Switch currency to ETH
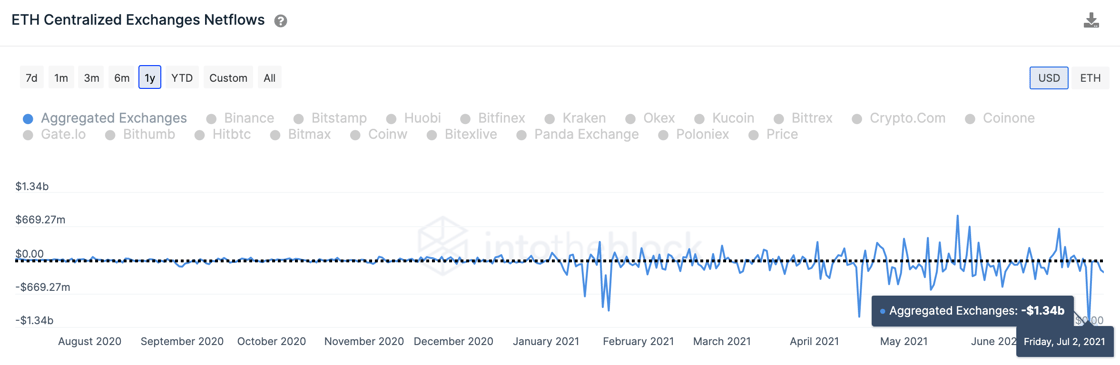 (x=1090, y=78)
